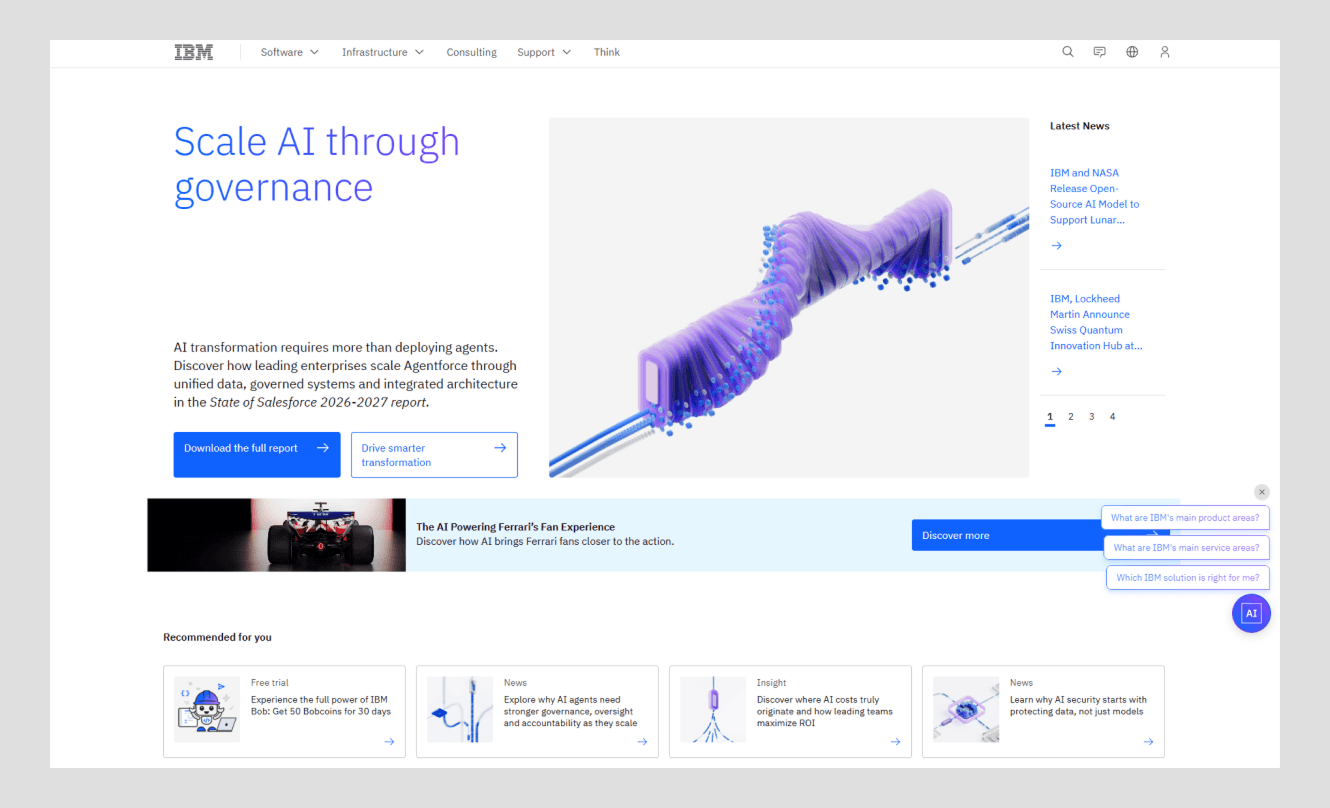Click the Discover more button

1006,535
